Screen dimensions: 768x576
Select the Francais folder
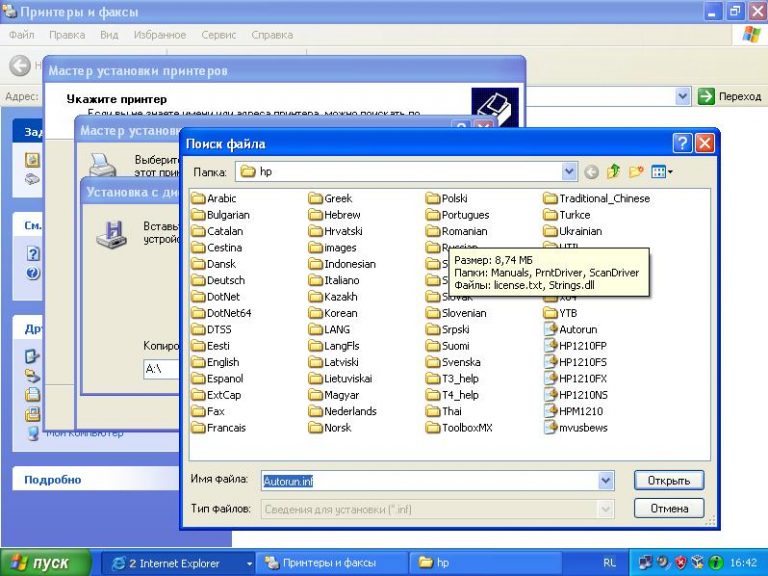[x=218, y=428]
